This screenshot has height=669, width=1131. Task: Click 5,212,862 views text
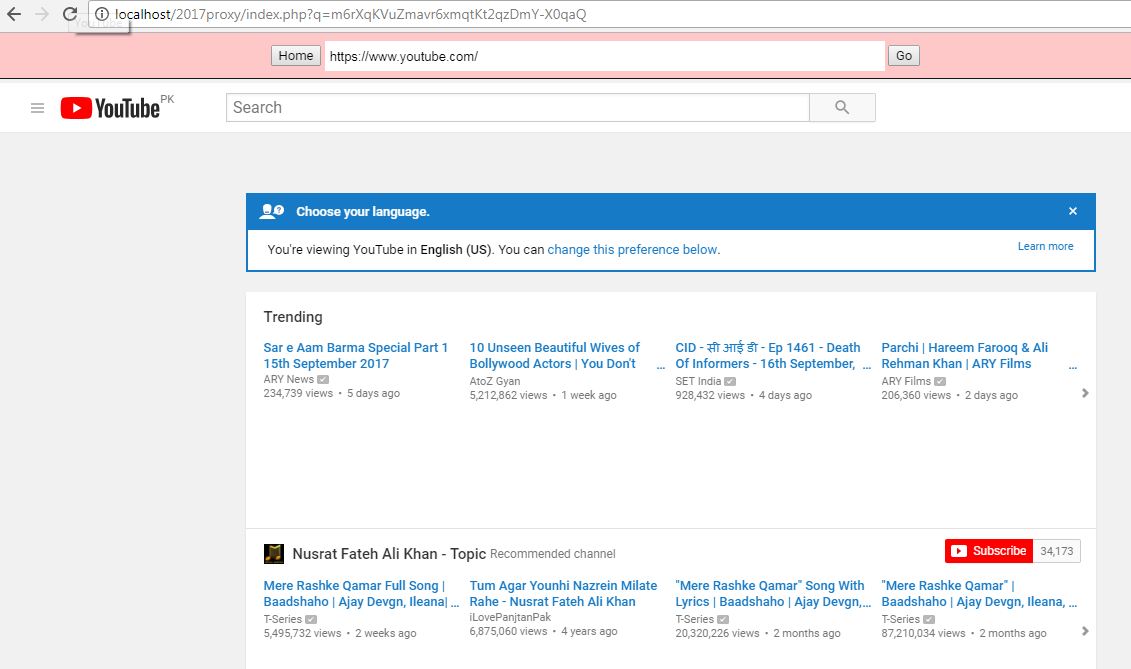(x=509, y=395)
